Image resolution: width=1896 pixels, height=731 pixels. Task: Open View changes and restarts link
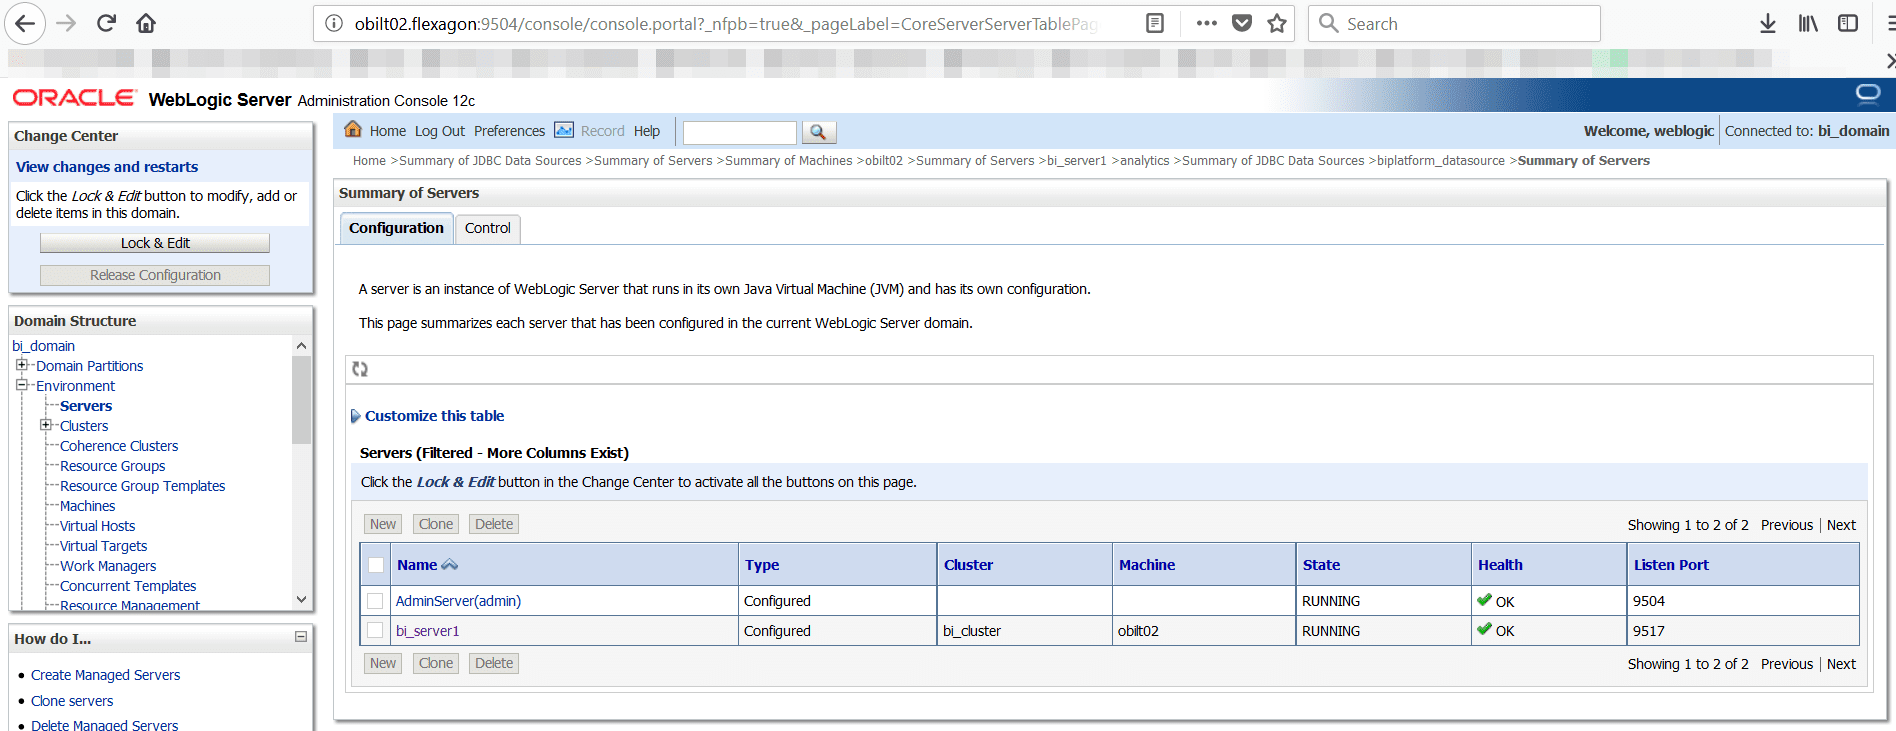(107, 167)
